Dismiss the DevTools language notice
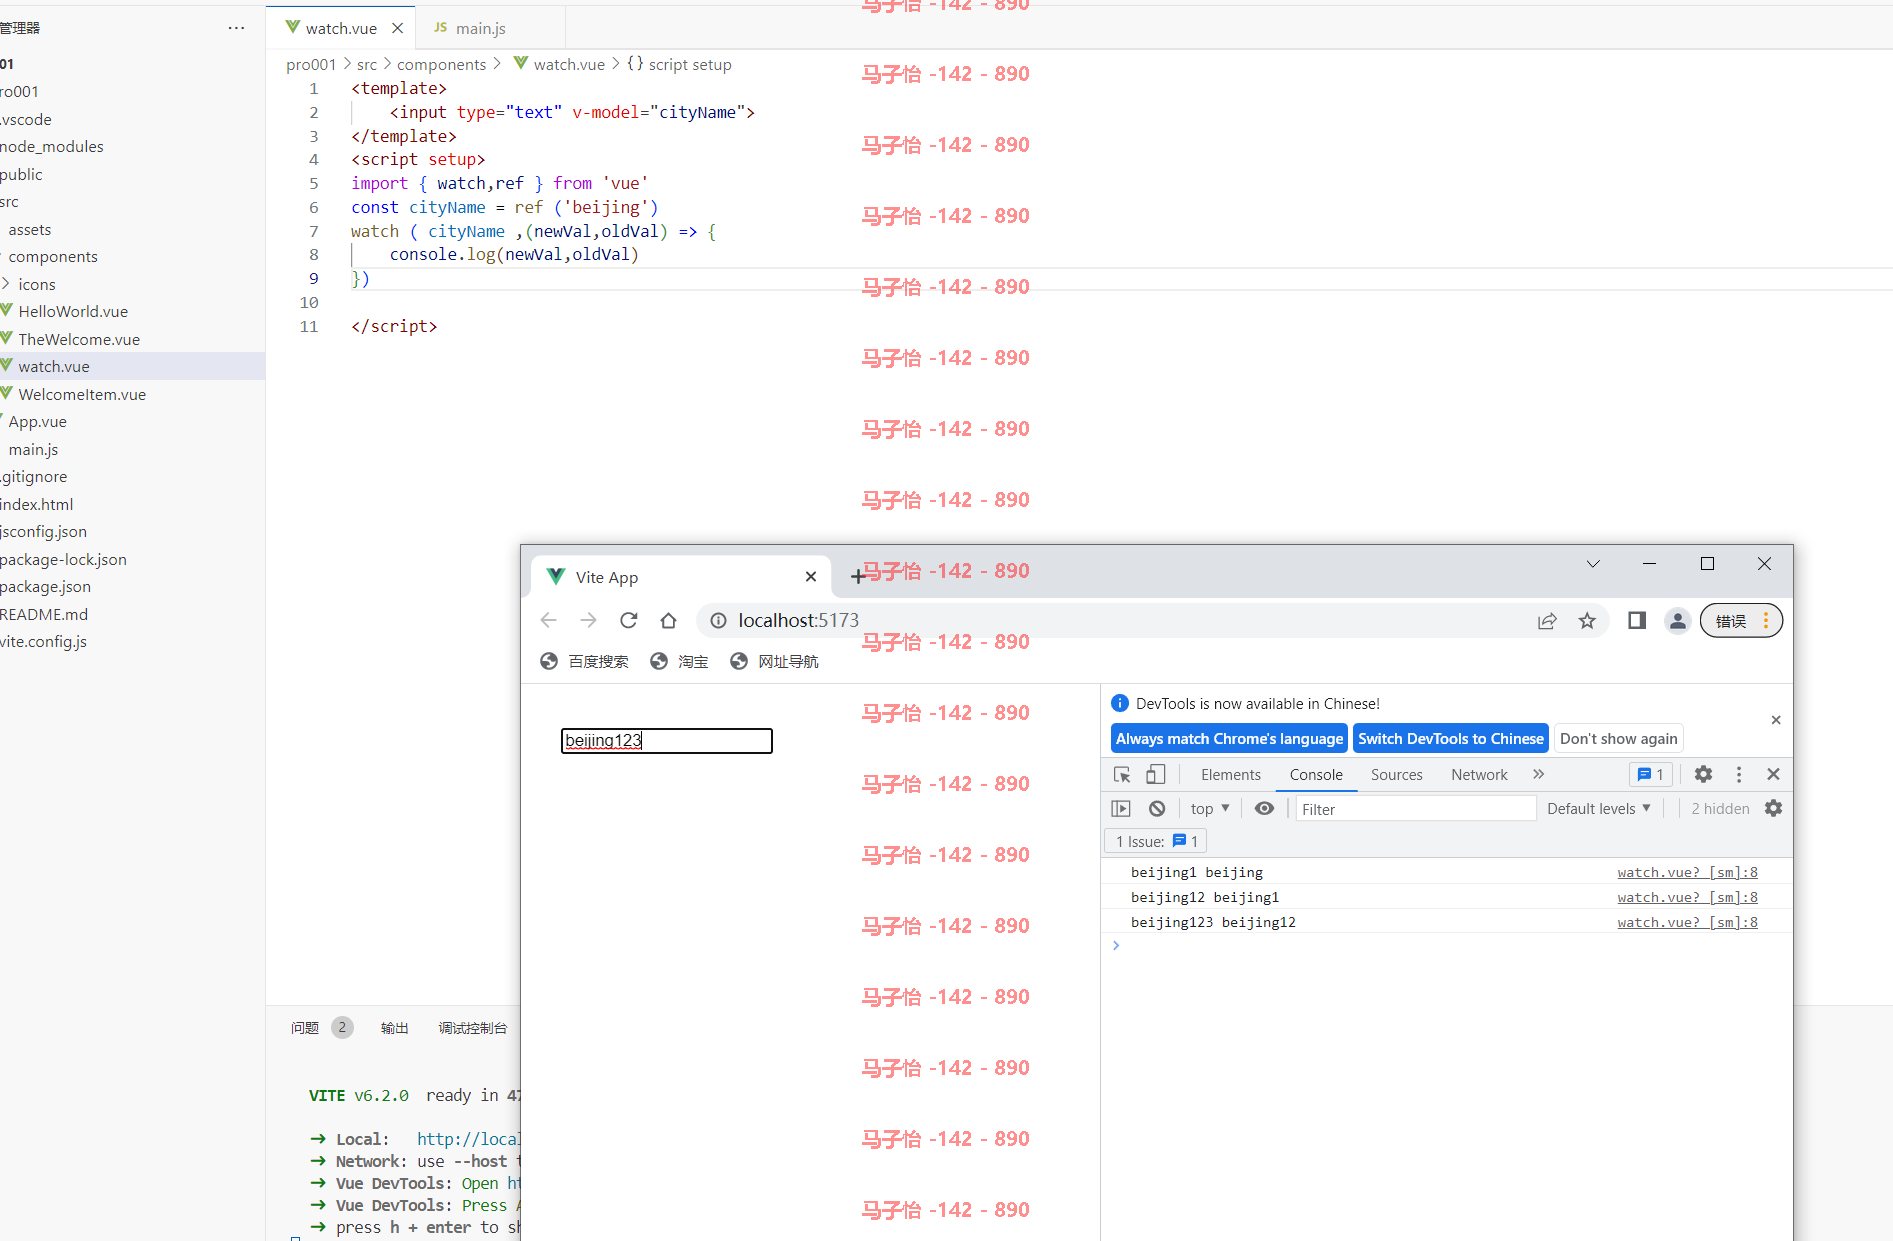This screenshot has width=1893, height=1241. (1776, 720)
